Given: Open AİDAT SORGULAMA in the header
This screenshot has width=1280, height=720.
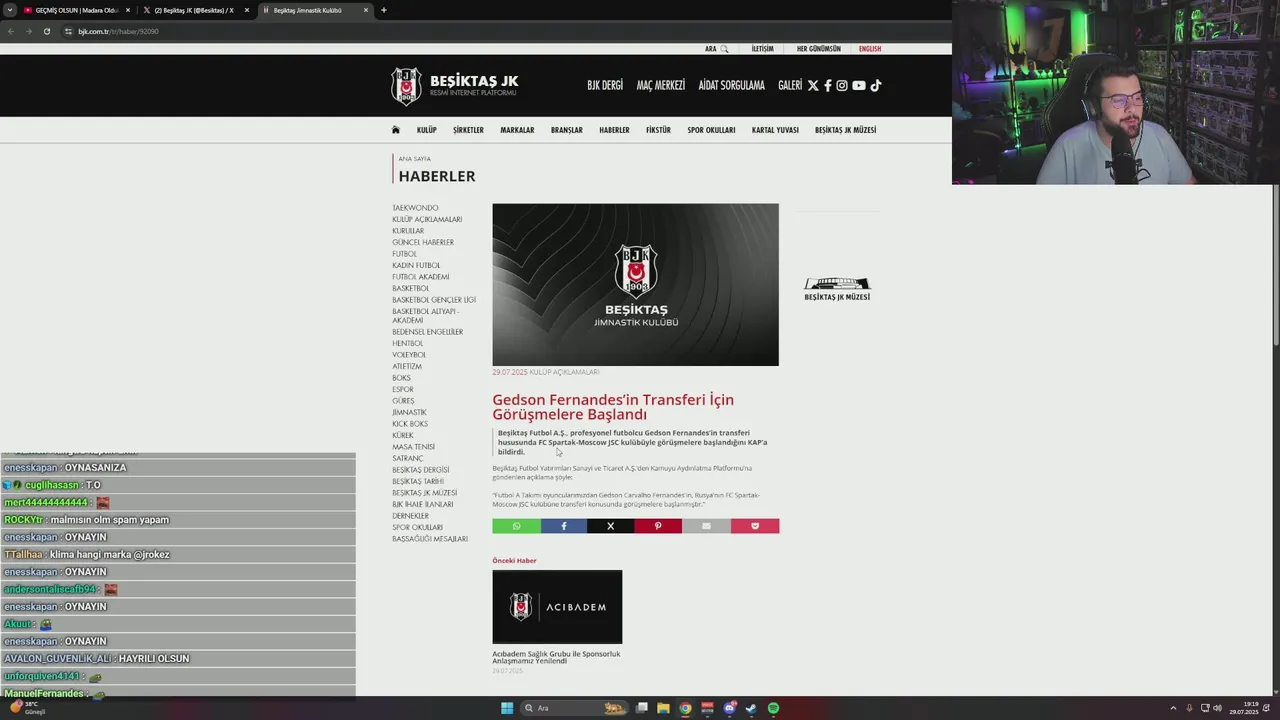Looking at the screenshot, I should pyautogui.click(x=732, y=86).
